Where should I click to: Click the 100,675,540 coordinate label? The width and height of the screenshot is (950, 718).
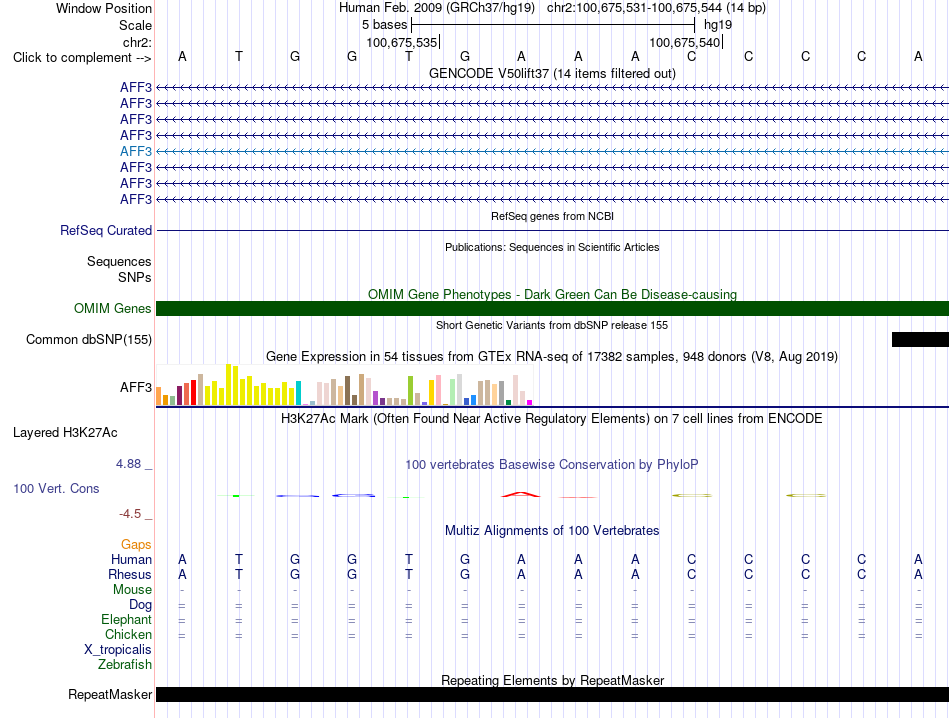pos(685,42)
